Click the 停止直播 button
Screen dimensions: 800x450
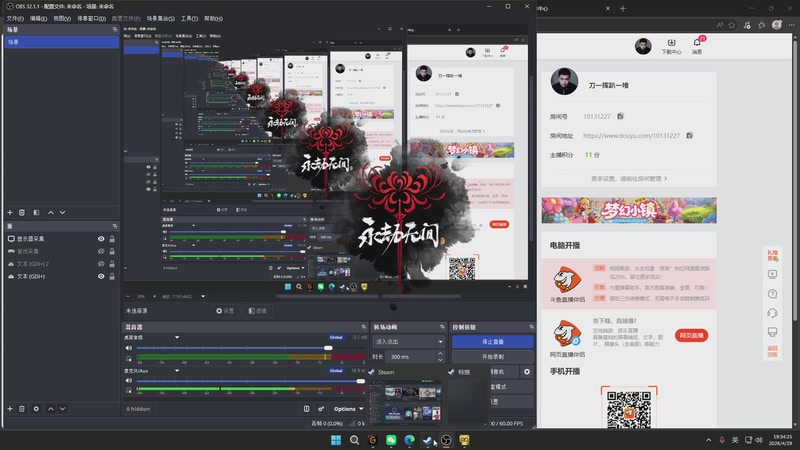click(x=493, y=341)
